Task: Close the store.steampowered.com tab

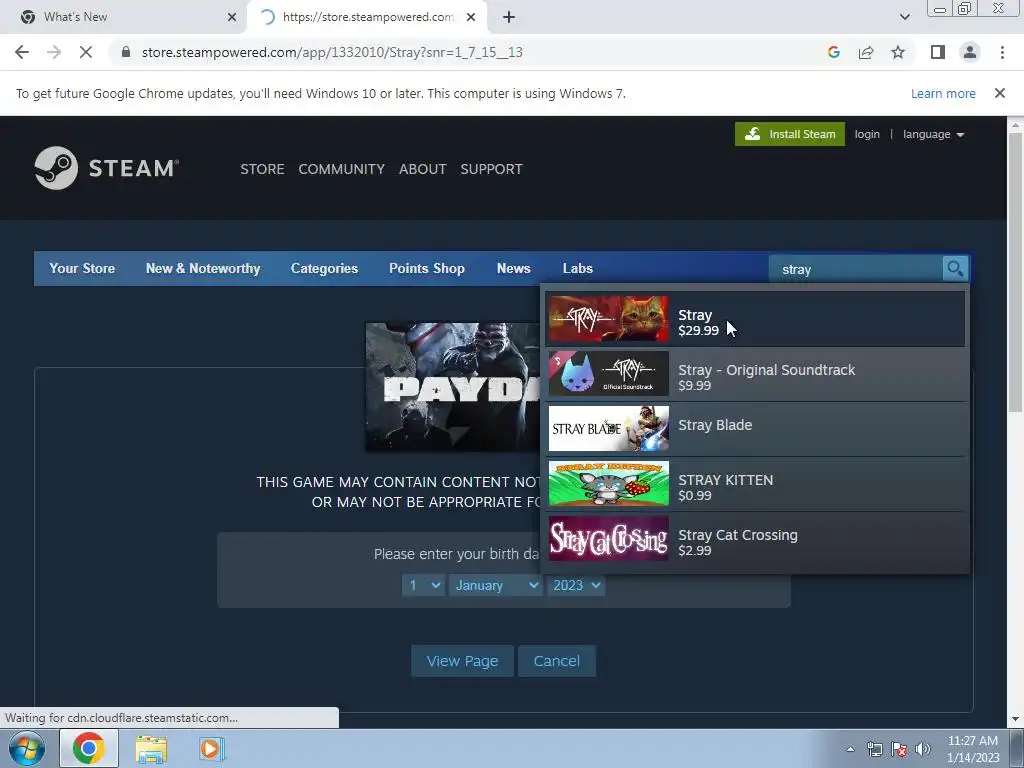Action: tap(471, 17)
